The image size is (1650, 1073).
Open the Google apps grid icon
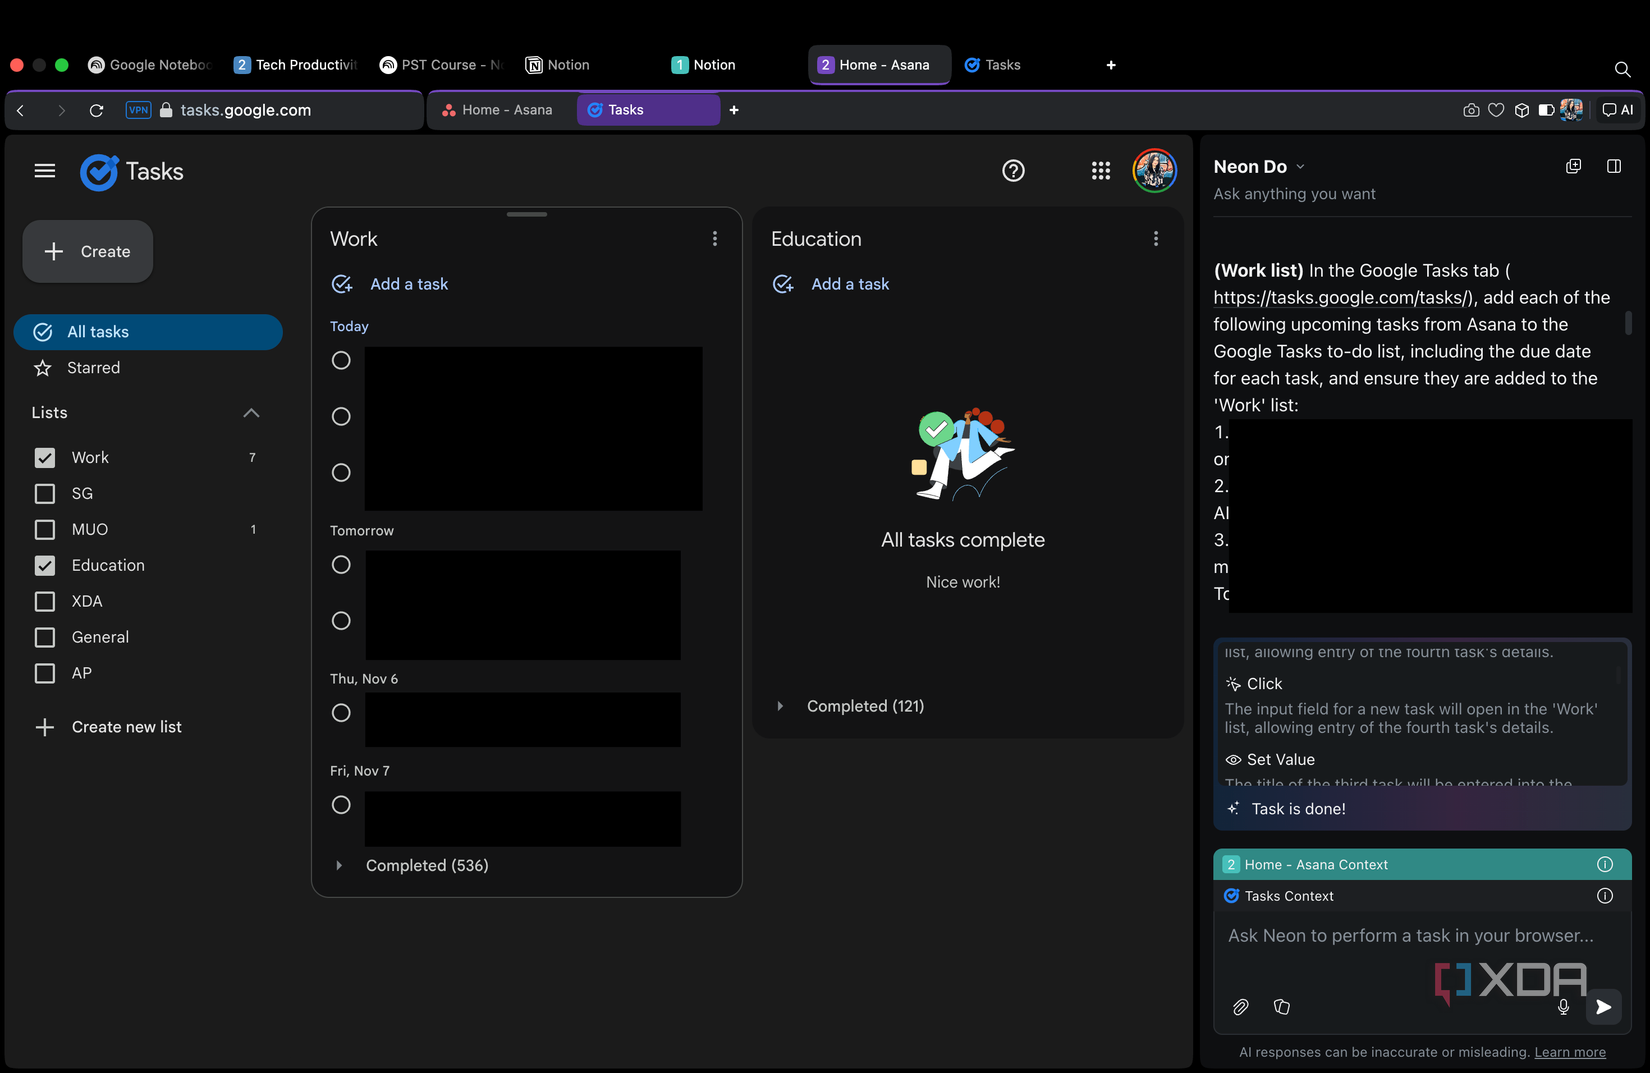(1101, 171)
